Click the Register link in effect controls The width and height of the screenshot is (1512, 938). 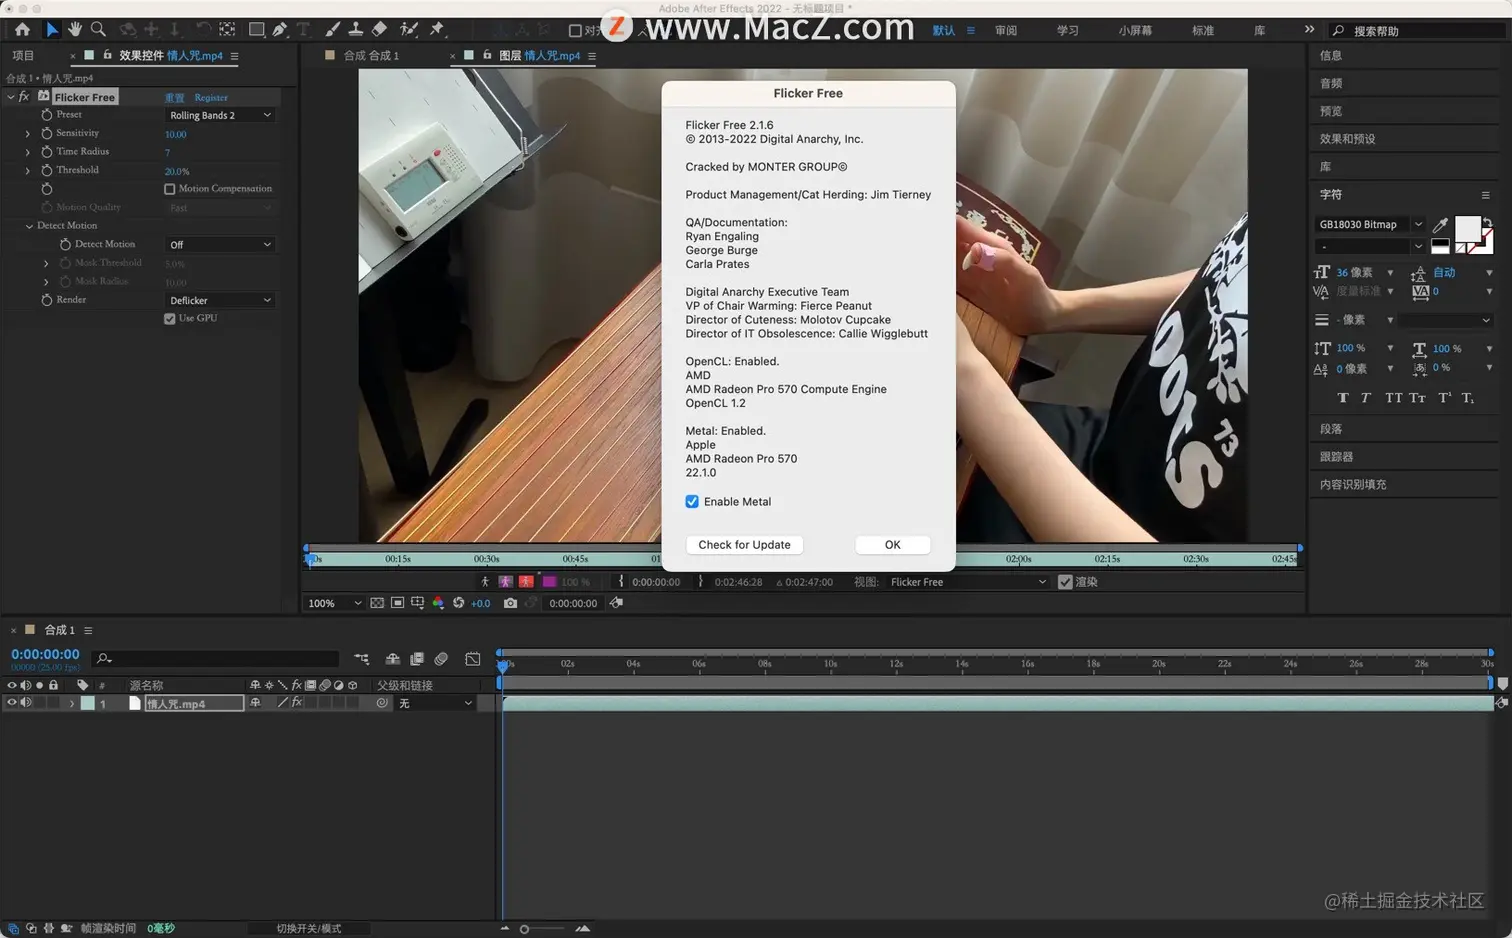coord(211,98)
